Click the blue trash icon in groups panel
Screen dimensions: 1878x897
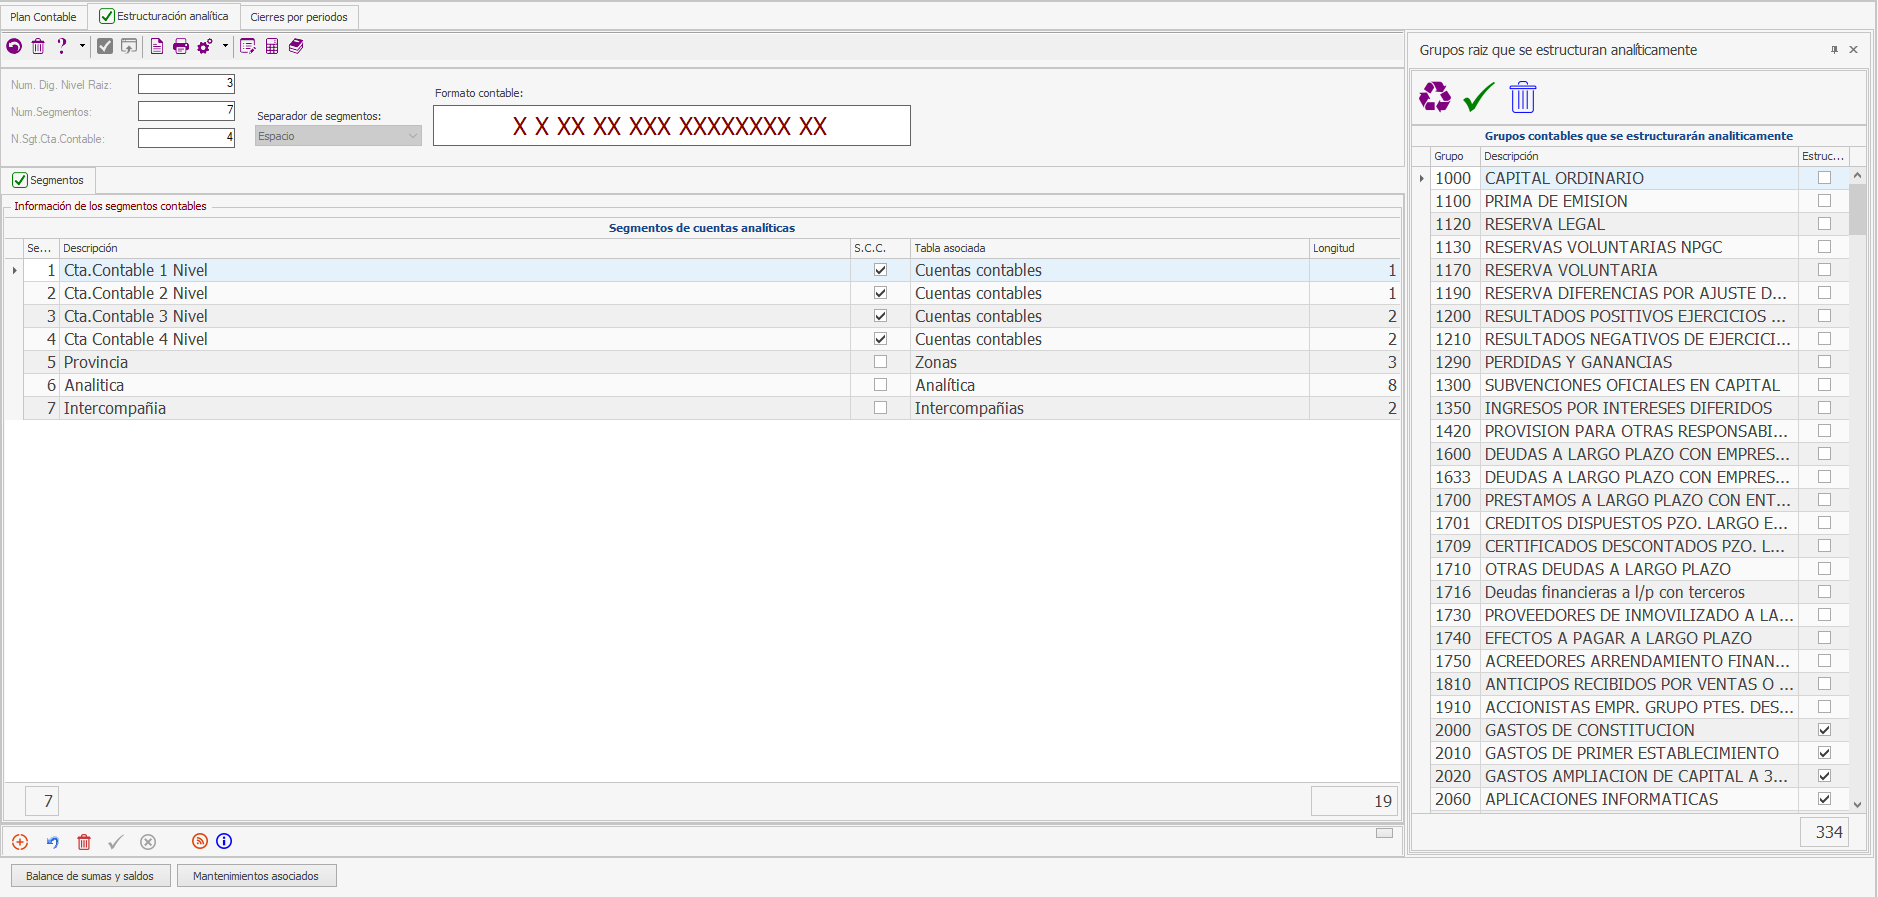click(1522, 97)
